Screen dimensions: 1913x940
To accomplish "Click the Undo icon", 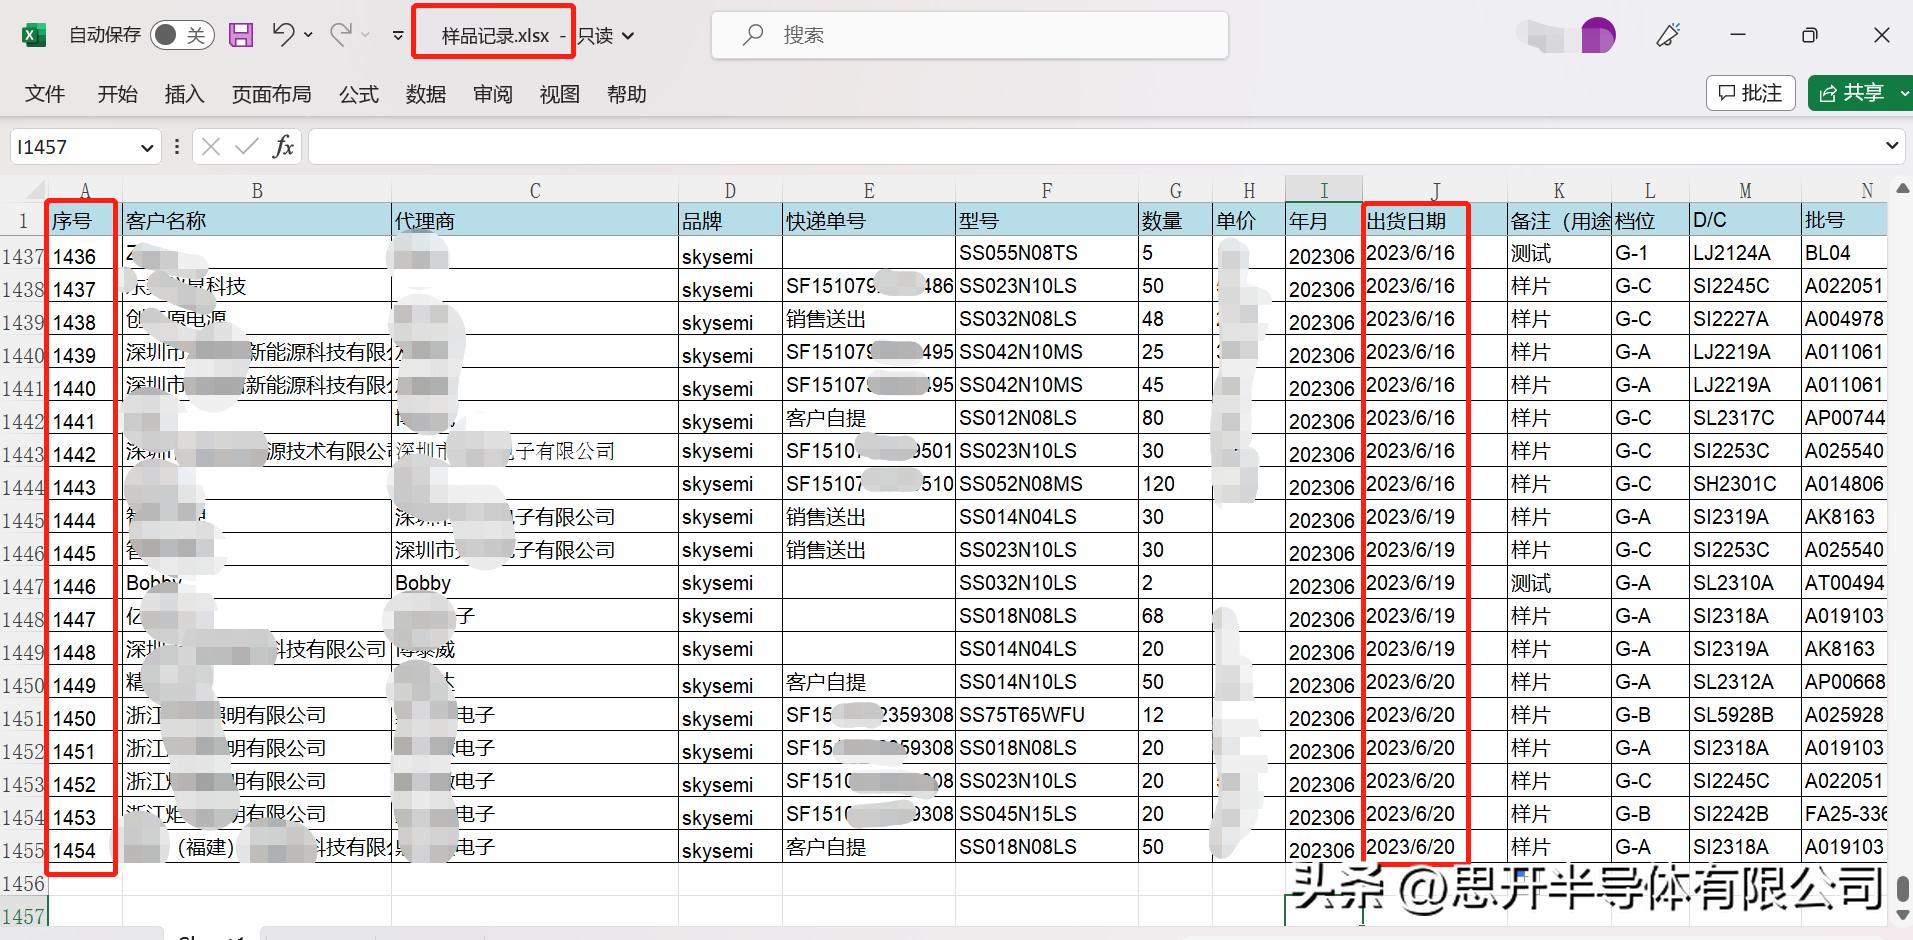I will click(283, 34).
